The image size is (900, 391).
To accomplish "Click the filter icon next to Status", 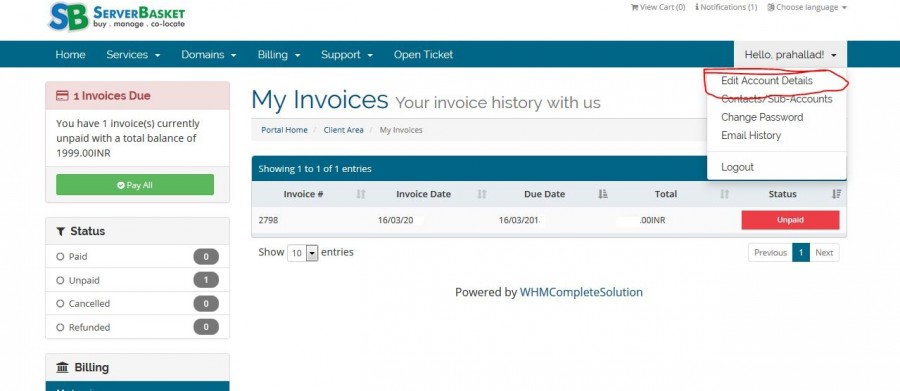I will [x=60, y=231].
